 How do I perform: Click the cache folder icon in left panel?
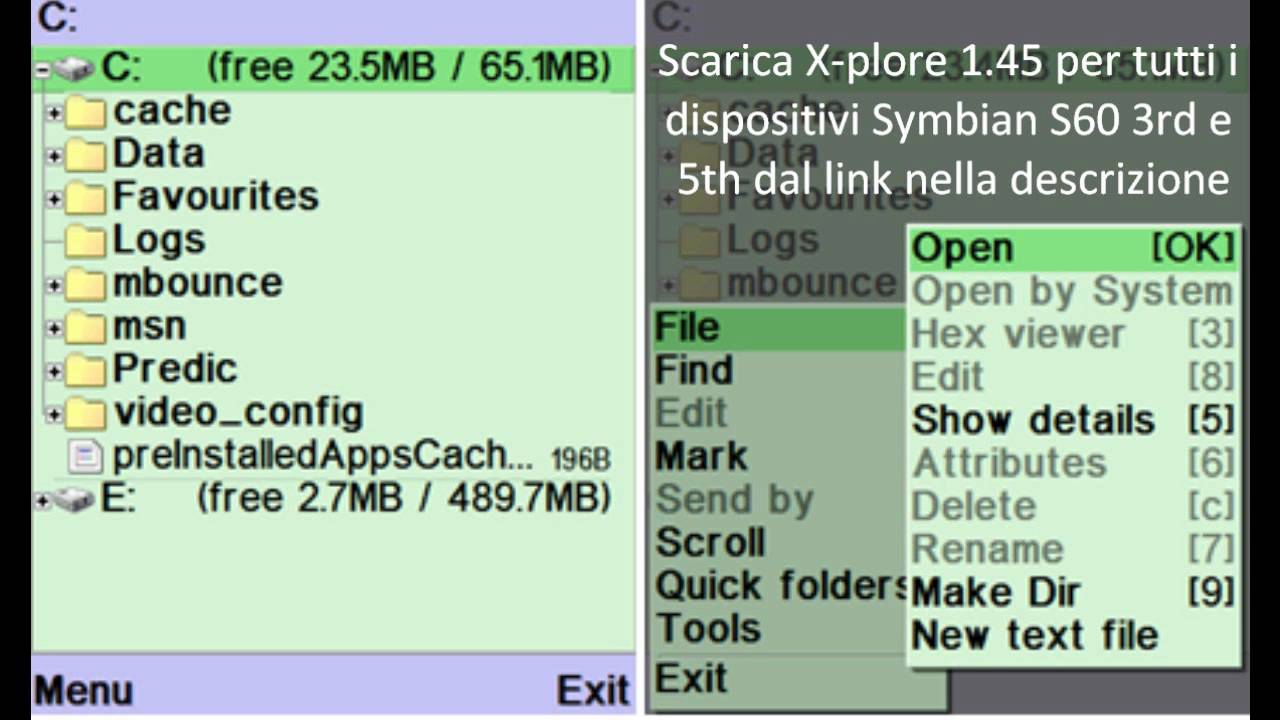[86, 112]
